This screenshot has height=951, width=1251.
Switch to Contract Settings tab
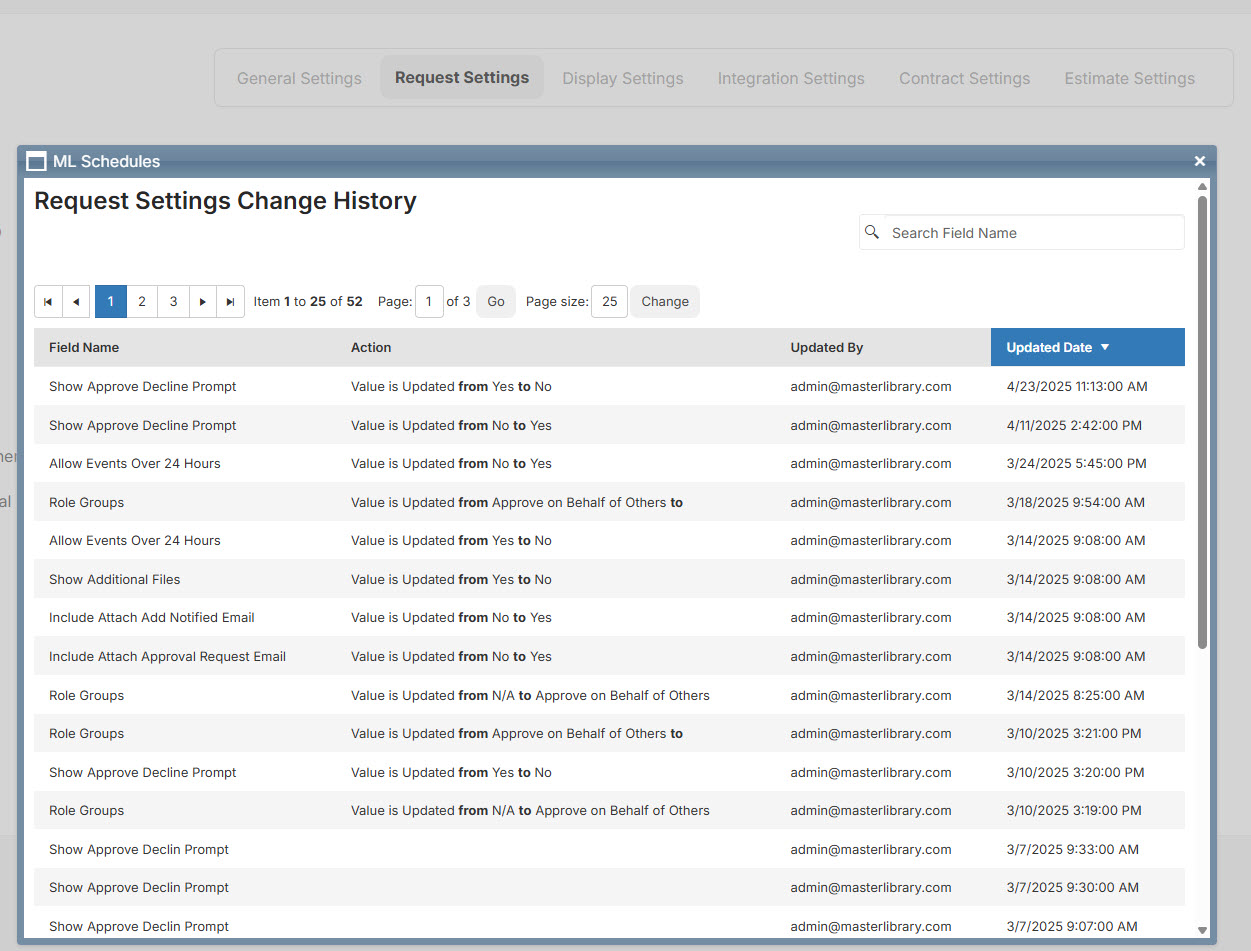pos(964,78)
